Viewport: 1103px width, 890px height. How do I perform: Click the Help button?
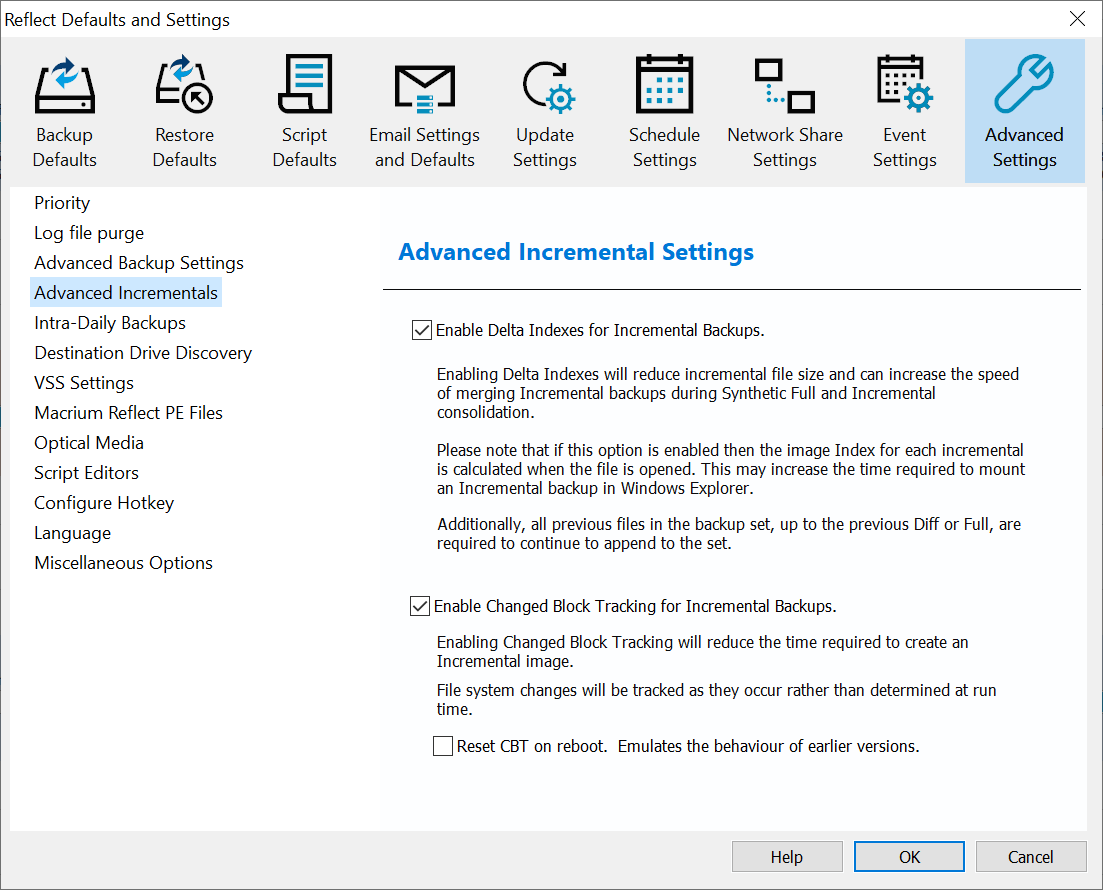click(x=787, y=857)
